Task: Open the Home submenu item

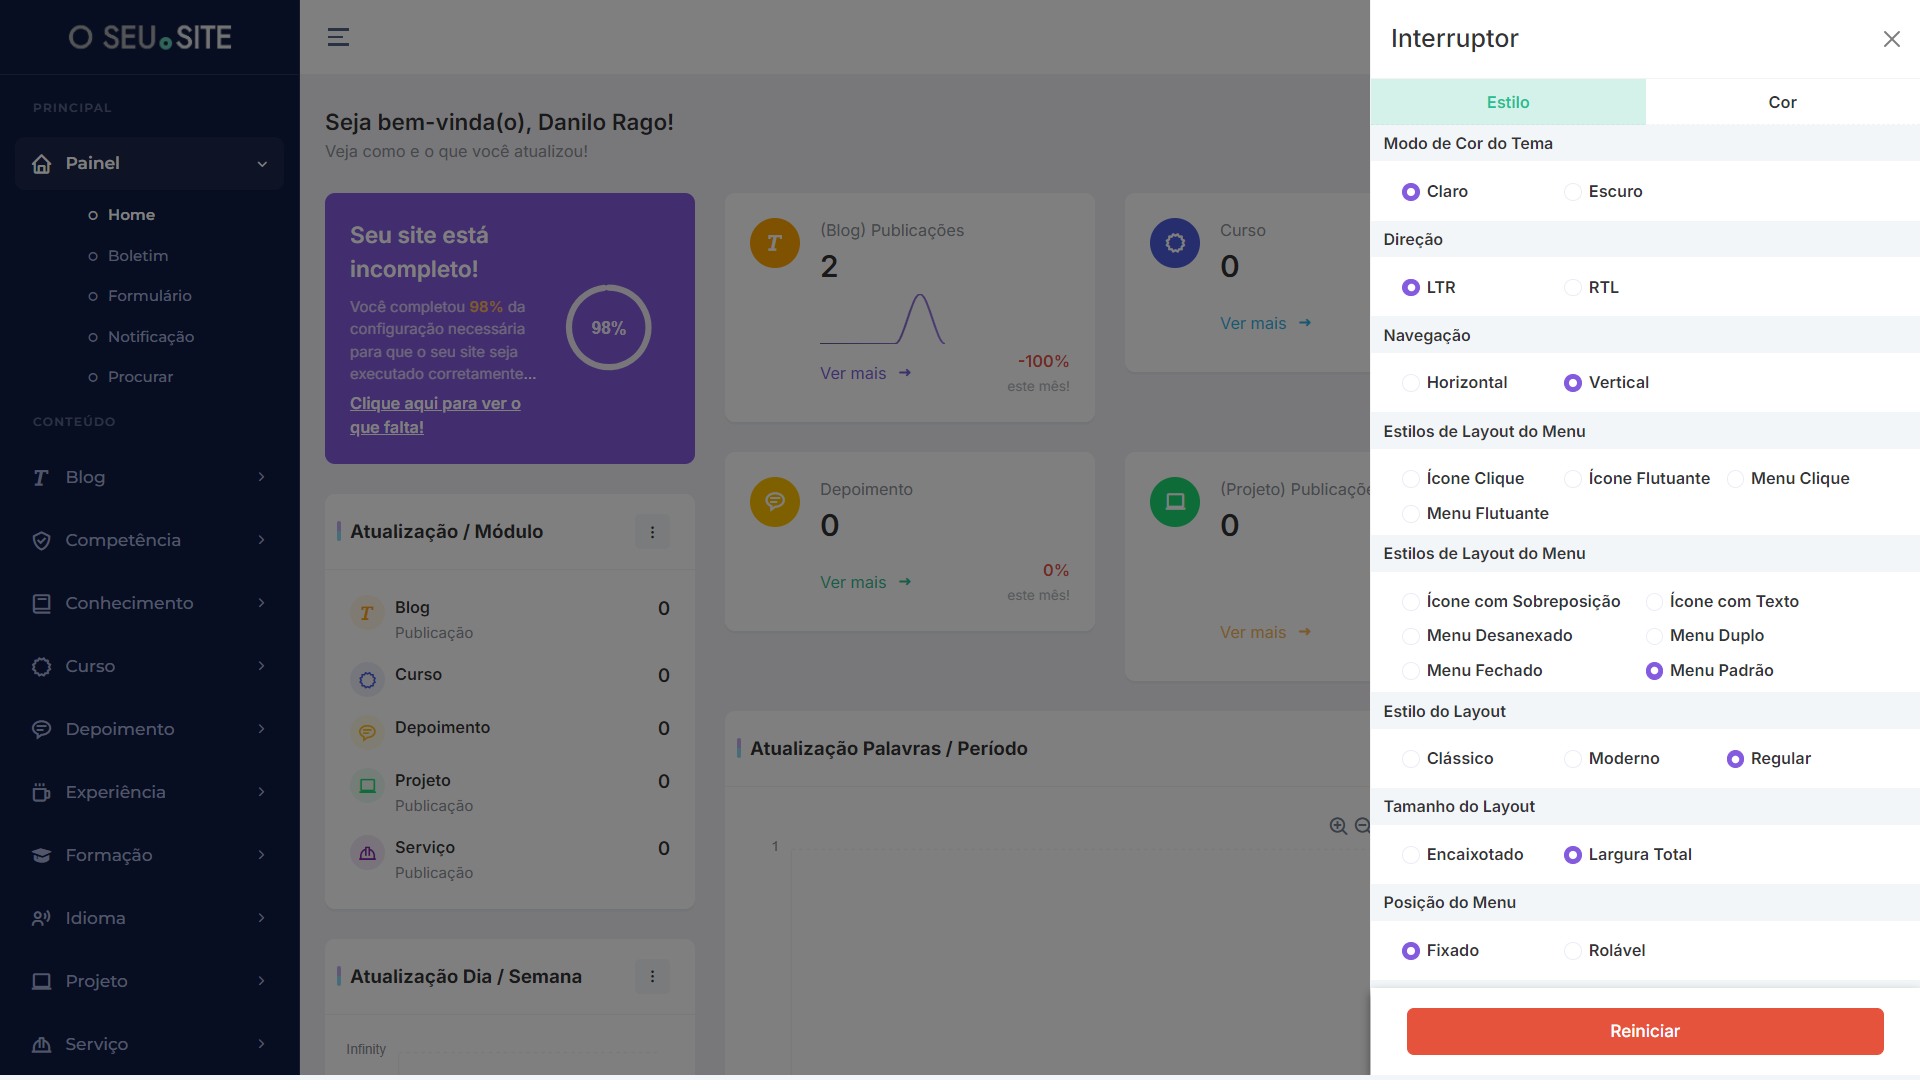Action: coord(131,215)
